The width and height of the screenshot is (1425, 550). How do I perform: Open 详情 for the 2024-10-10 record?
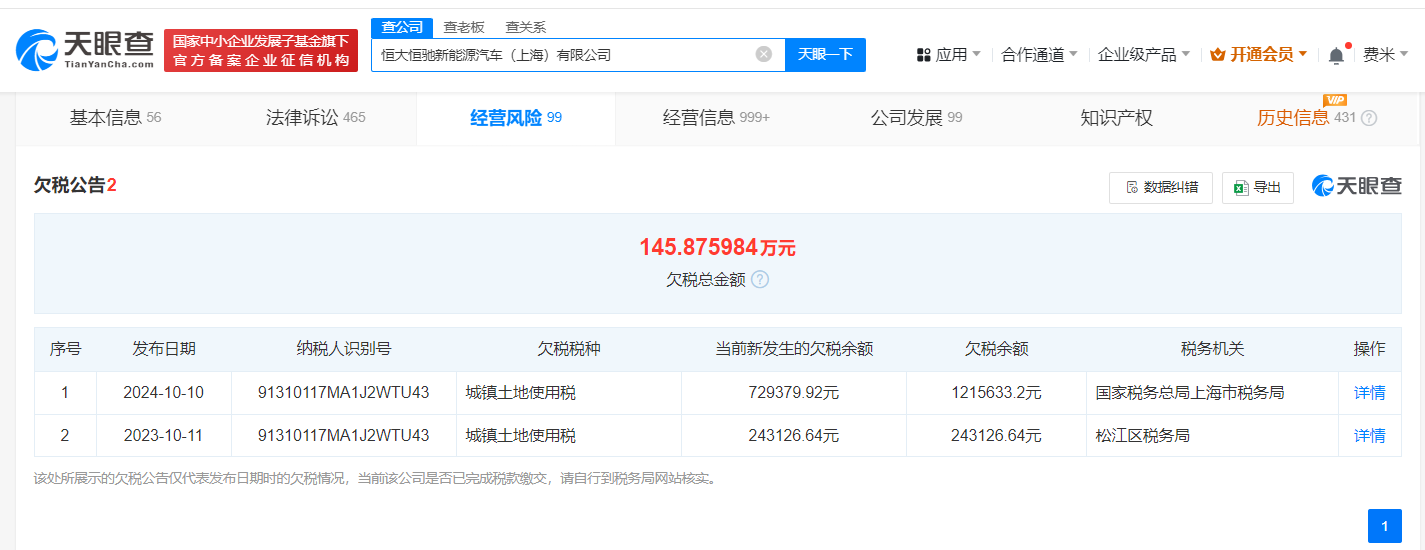(x=1369, y=393)
